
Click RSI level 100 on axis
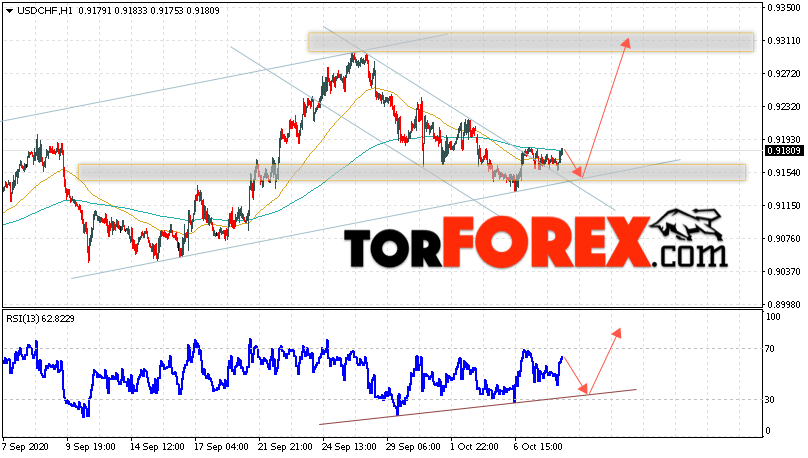[x=773, y=317]
